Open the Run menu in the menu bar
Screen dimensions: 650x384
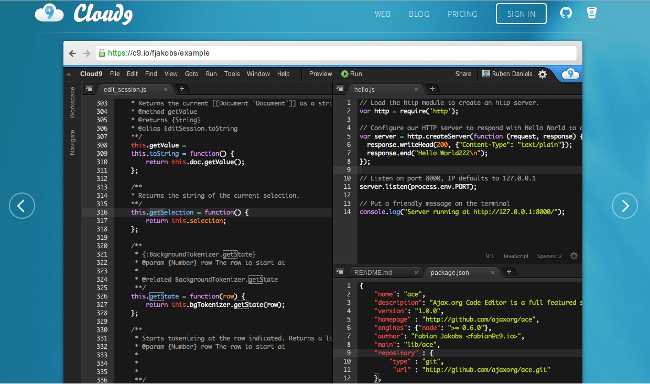coord(211,74)
